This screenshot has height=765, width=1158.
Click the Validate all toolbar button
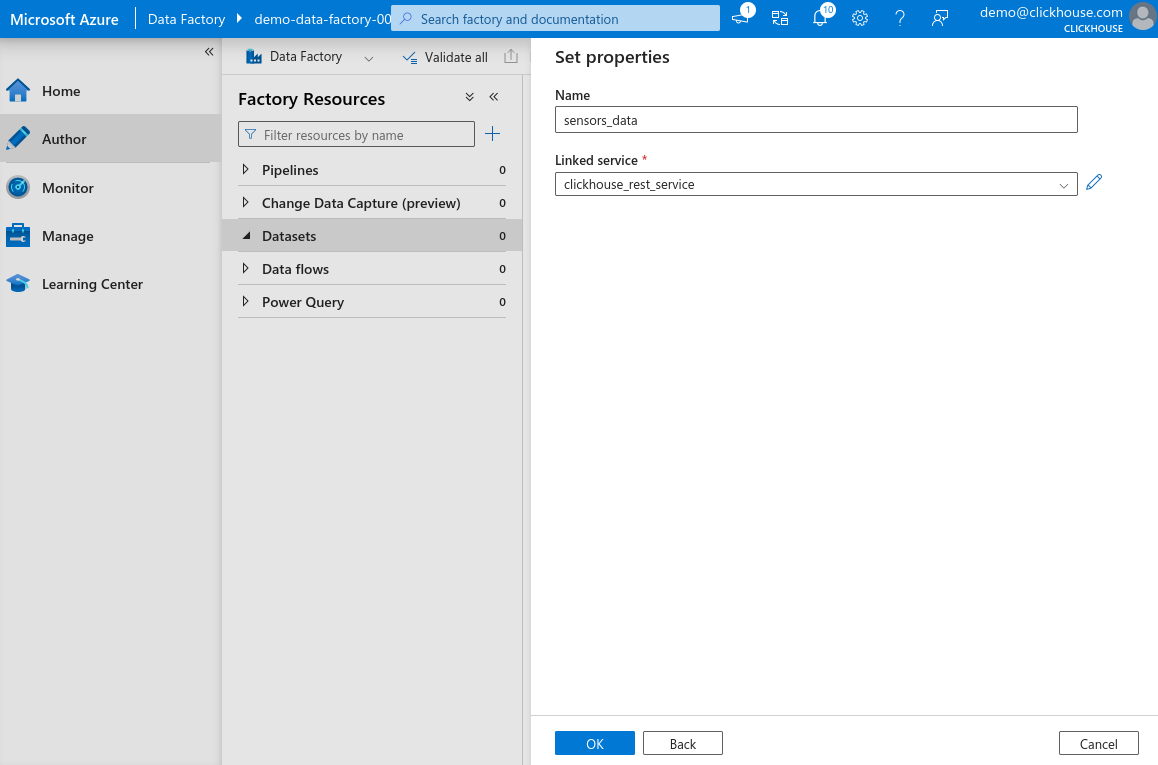pos(445,57)
